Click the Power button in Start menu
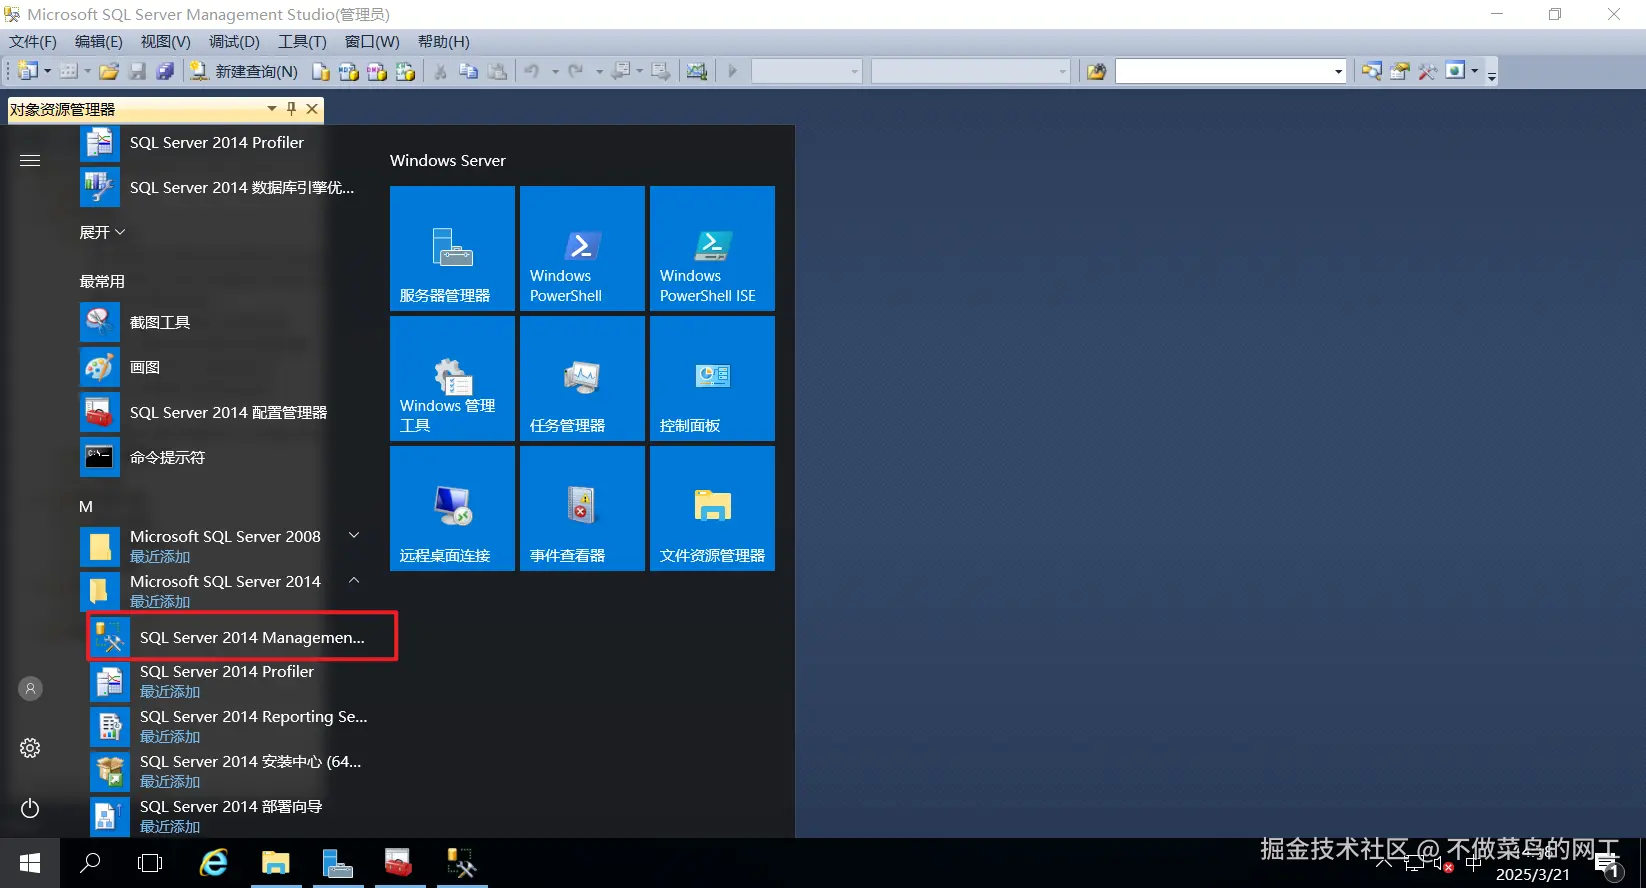This screenshot has width=1646, height=888. tap(30, 808)
